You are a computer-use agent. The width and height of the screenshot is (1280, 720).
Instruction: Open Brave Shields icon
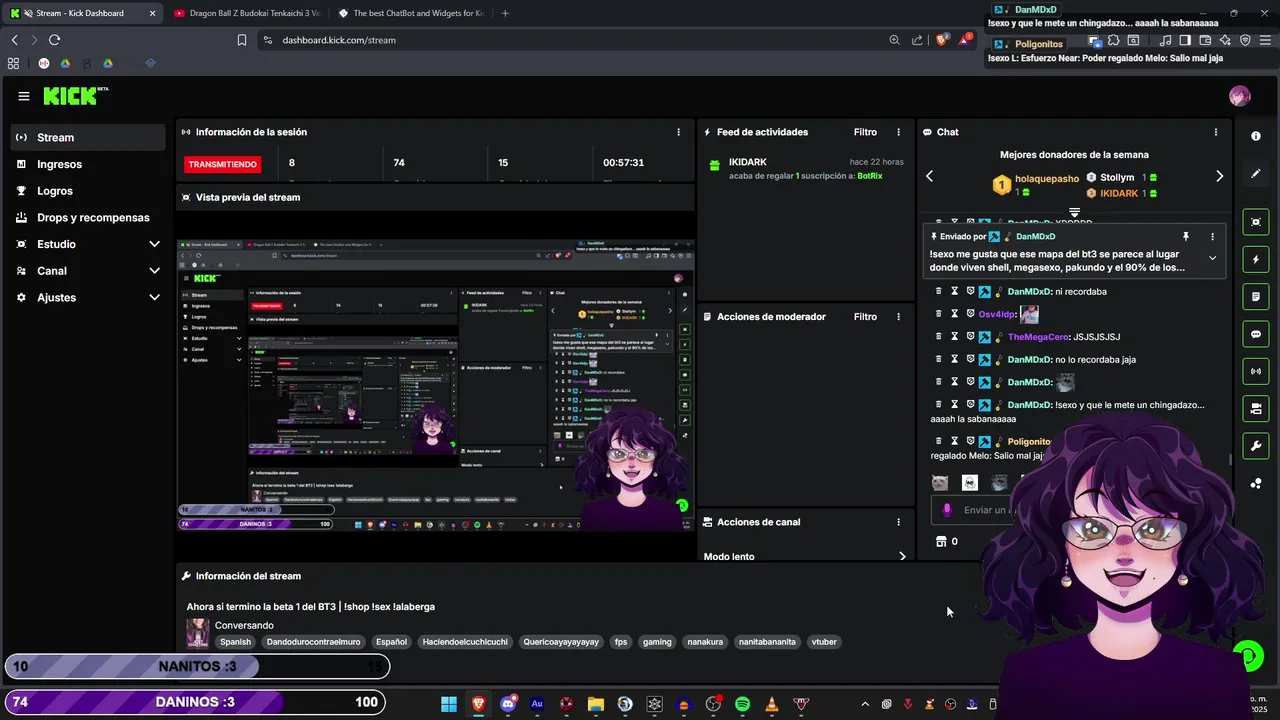pos(941,40)
